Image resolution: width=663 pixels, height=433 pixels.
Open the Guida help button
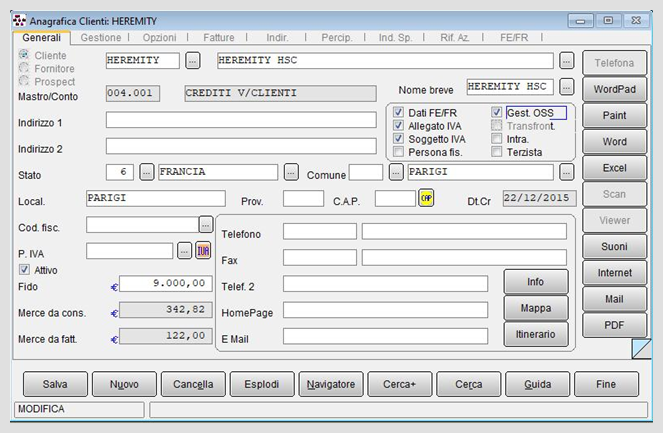tap(538, 384)
